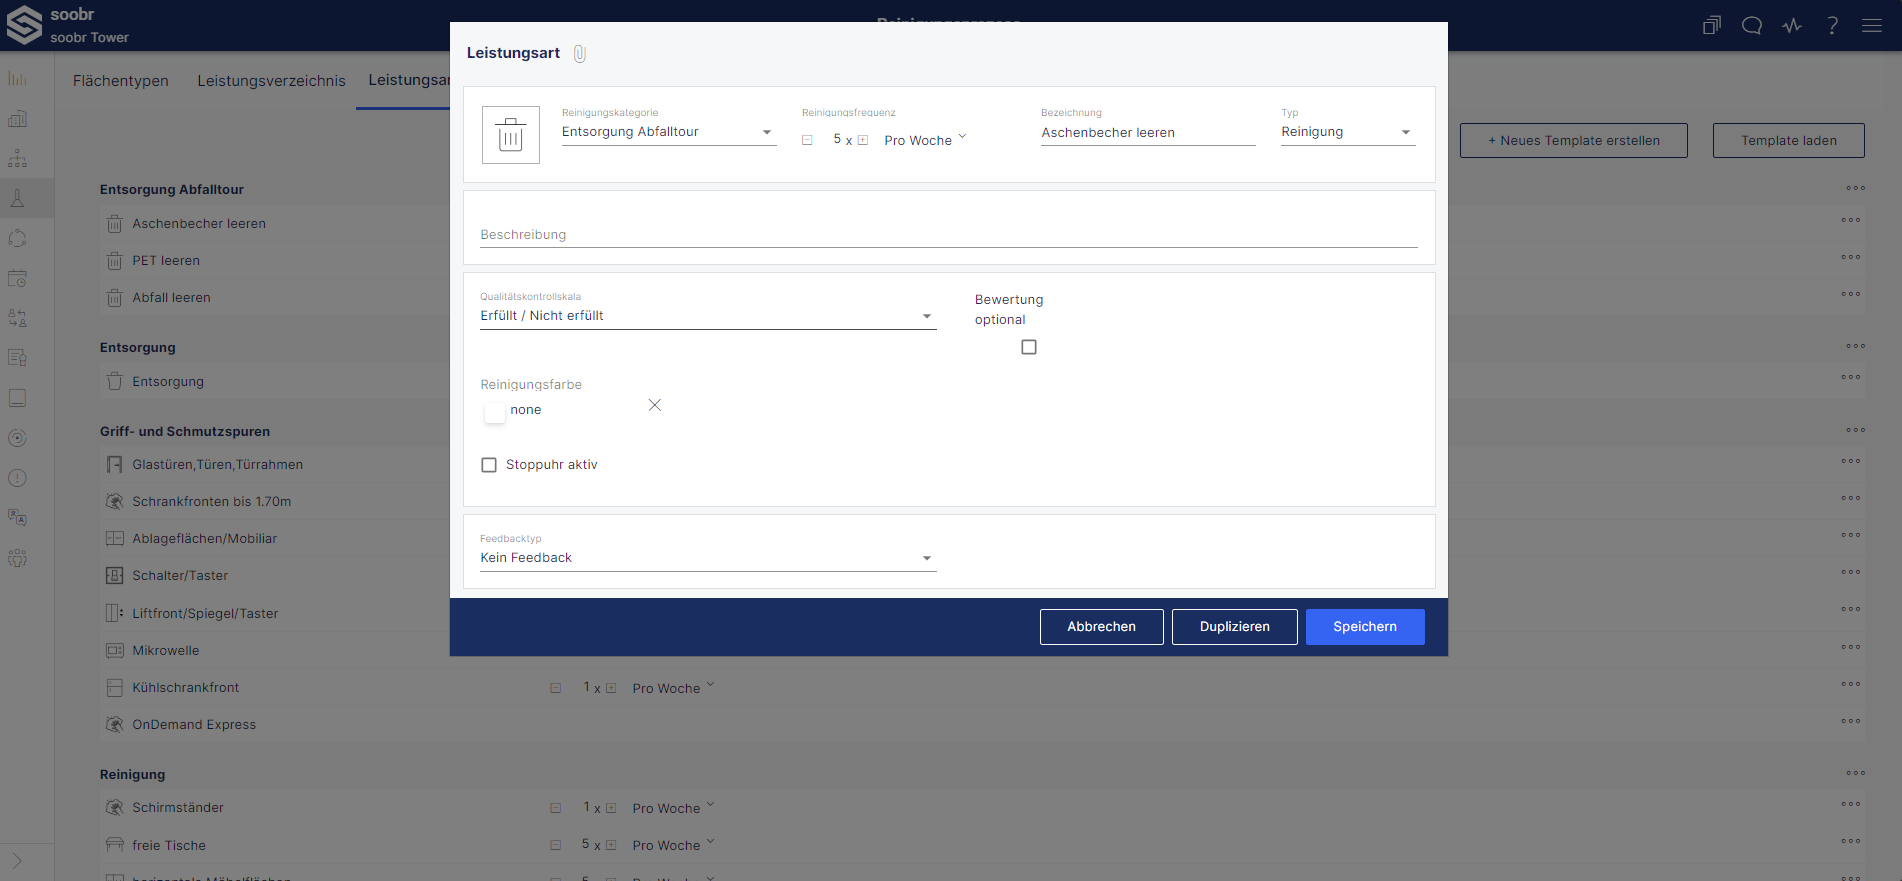Click the soobr logo icon
The image size is (1902, 881).
point(24,26)
